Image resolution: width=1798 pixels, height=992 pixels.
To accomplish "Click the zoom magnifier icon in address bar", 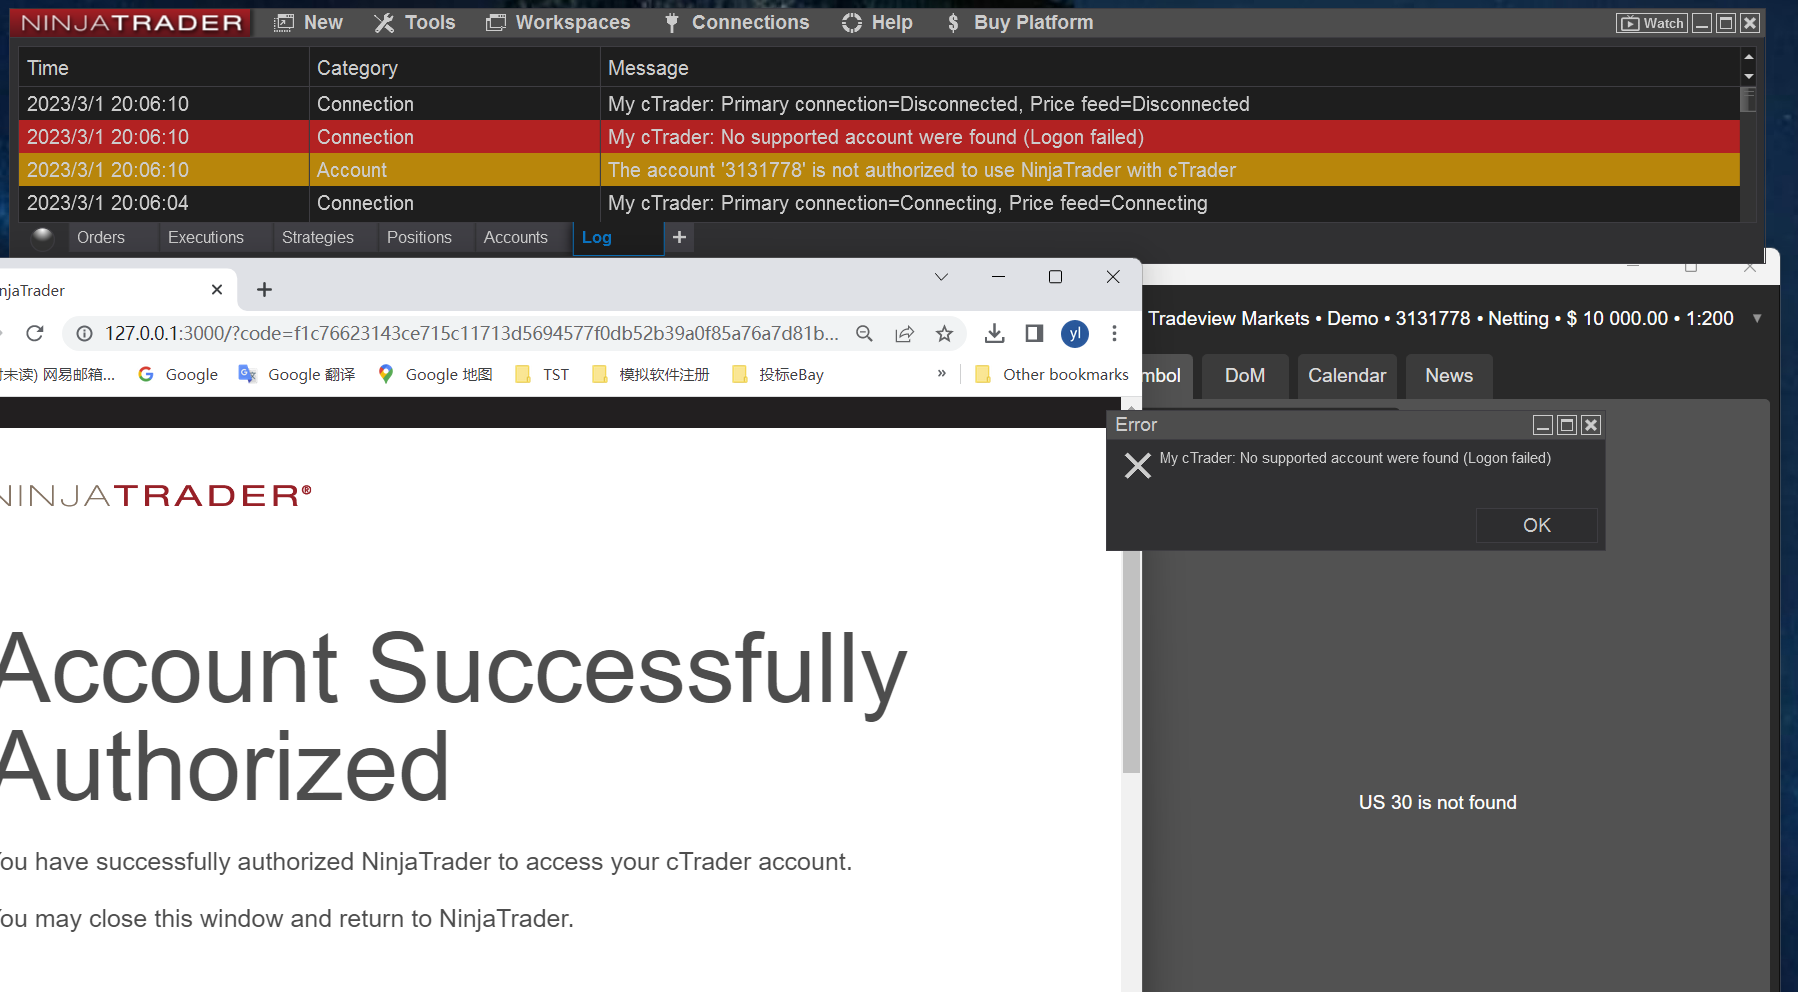I will pos(865,334).
